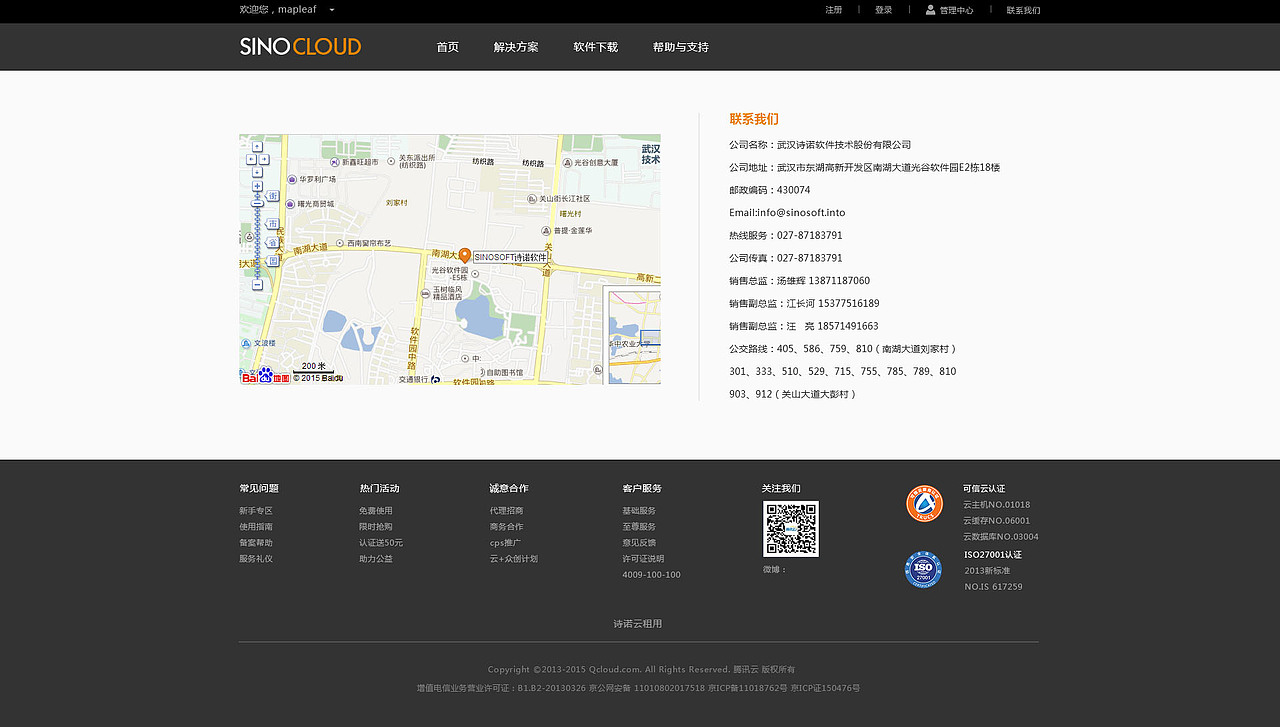The height and width of the screenshot is (727, 1280).
Task: Open cps推广 footer link
Action: 505,543
